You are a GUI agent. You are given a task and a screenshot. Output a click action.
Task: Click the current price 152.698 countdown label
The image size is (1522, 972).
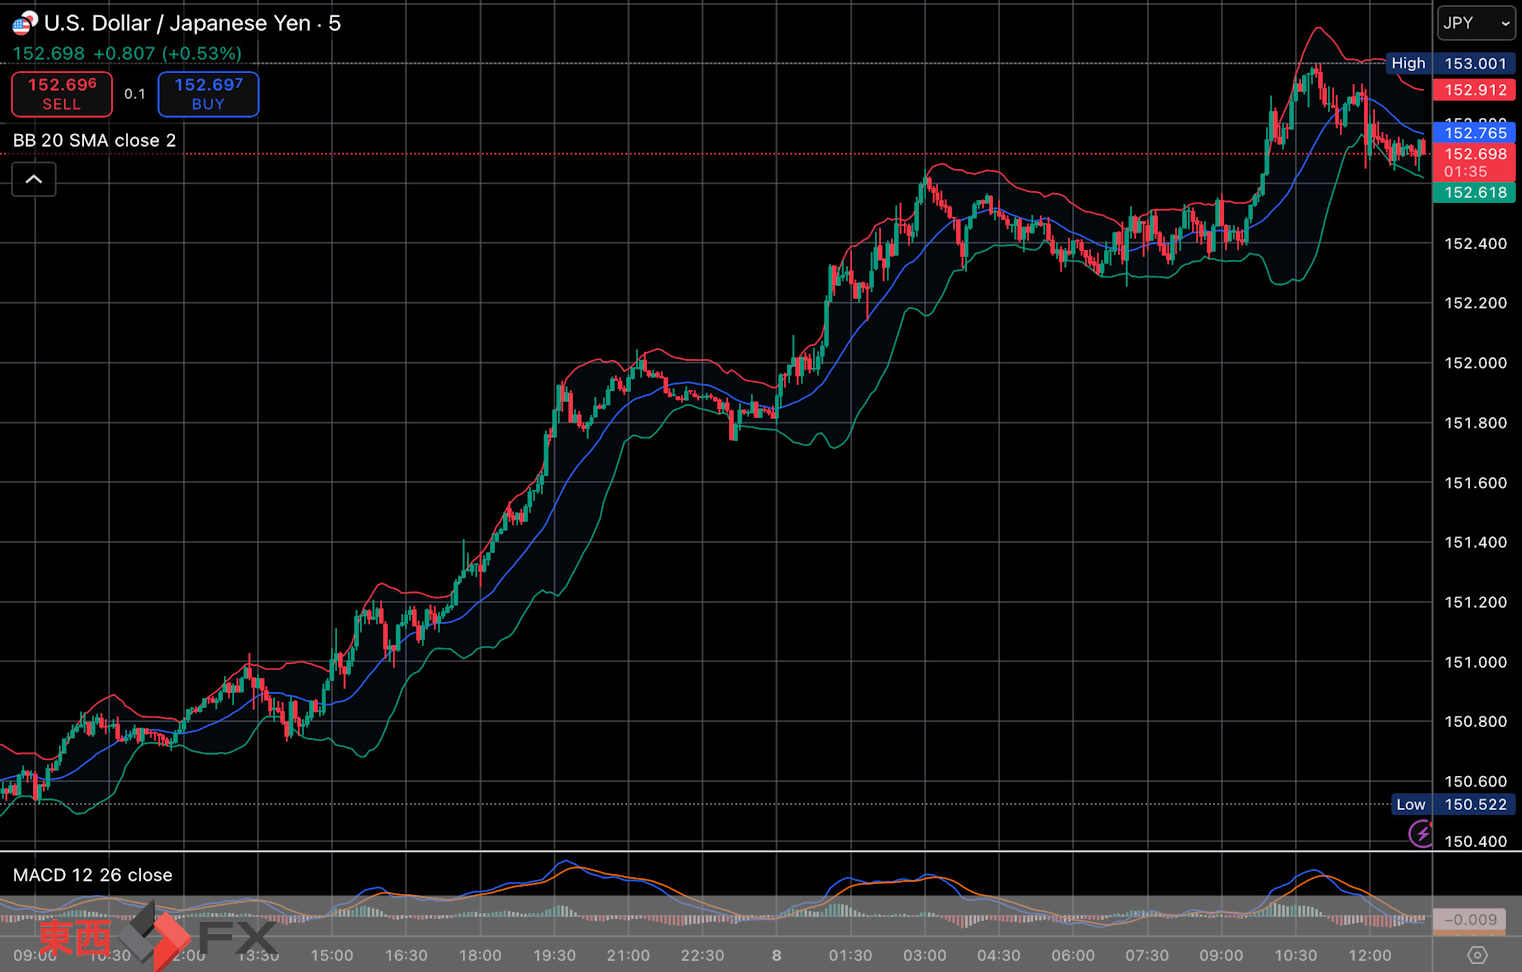[1475, 162]
